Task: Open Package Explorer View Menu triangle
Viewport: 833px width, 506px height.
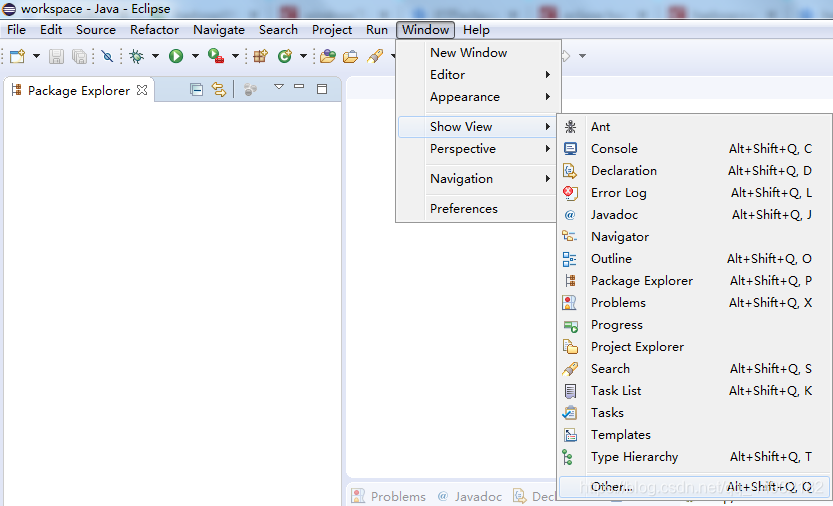Action: click(x=279, y=87)
